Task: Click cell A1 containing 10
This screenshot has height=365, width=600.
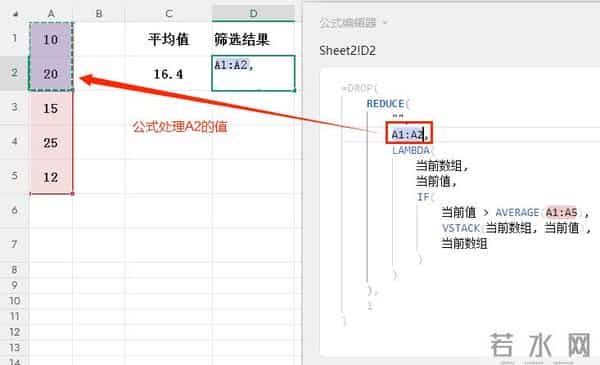Action: pyautogui.click(x=51, y=39)
